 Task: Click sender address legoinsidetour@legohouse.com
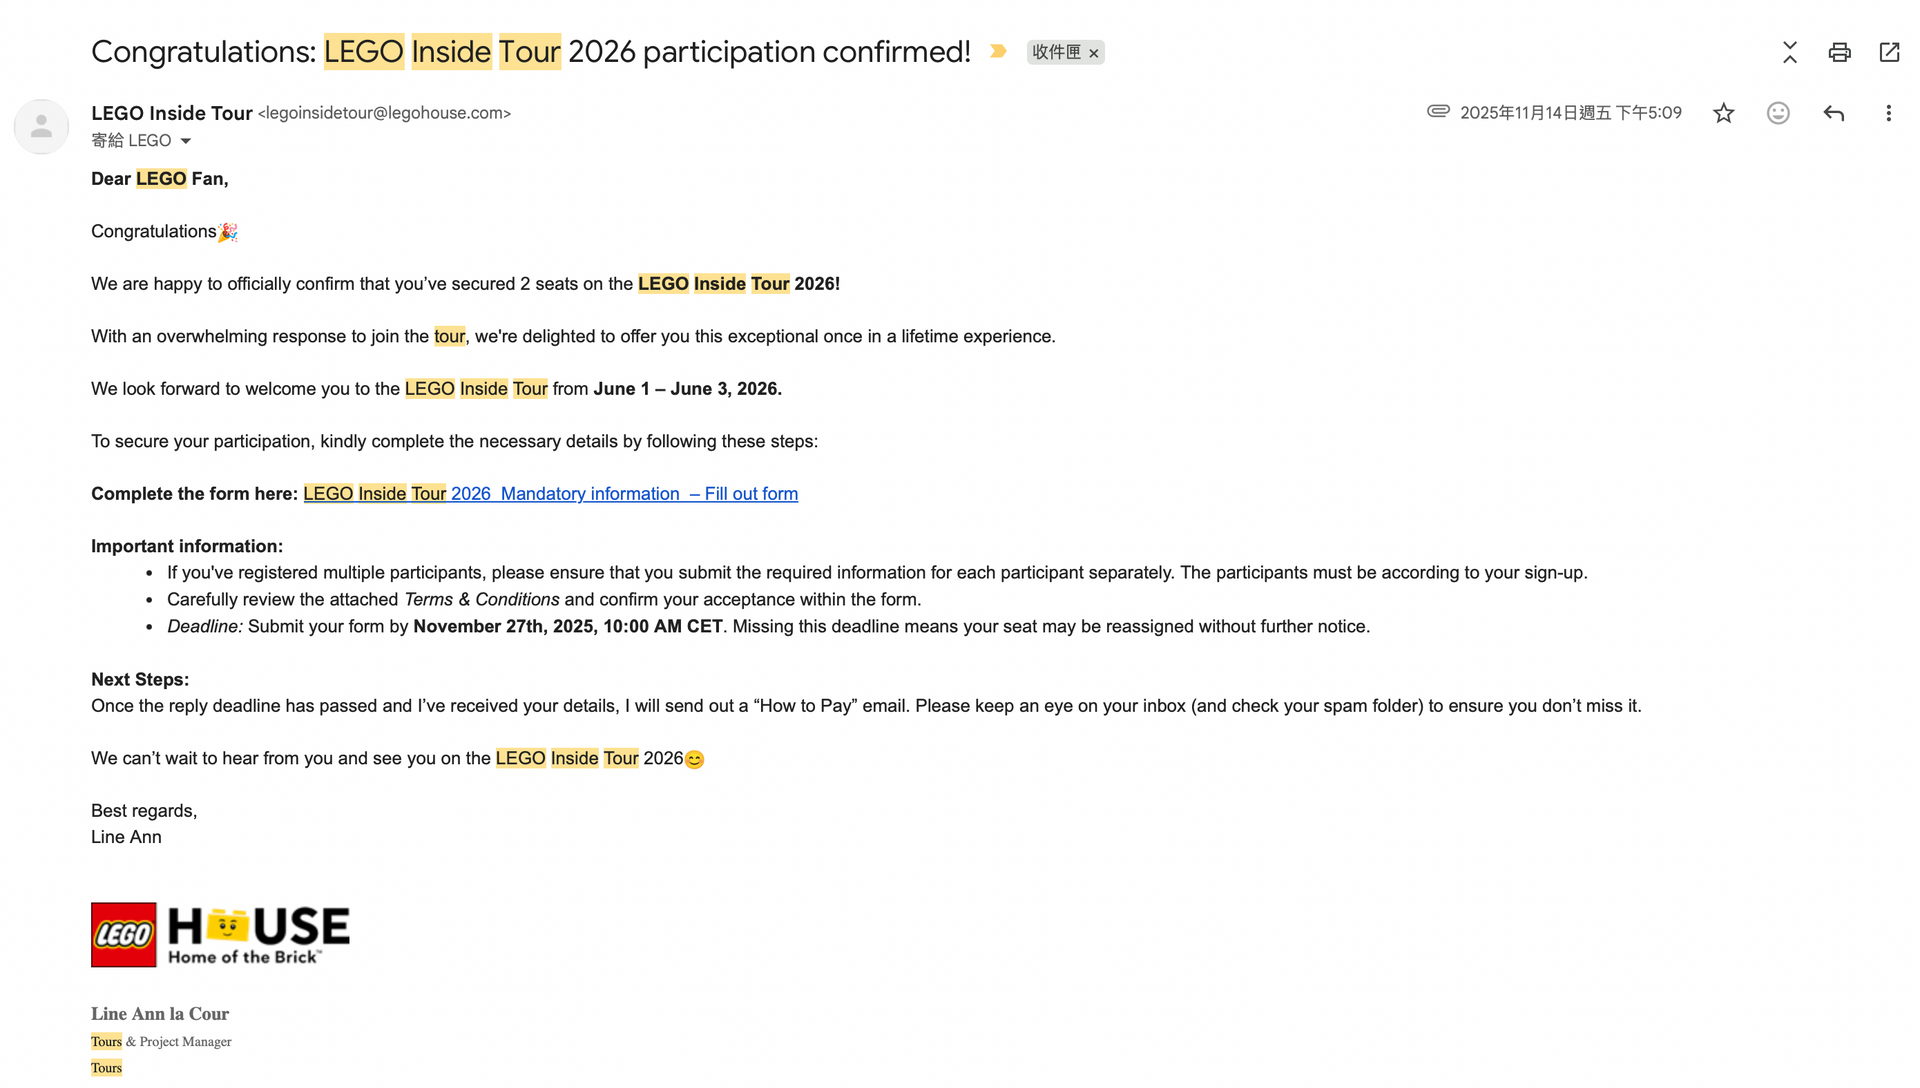(x=384, y=113)
